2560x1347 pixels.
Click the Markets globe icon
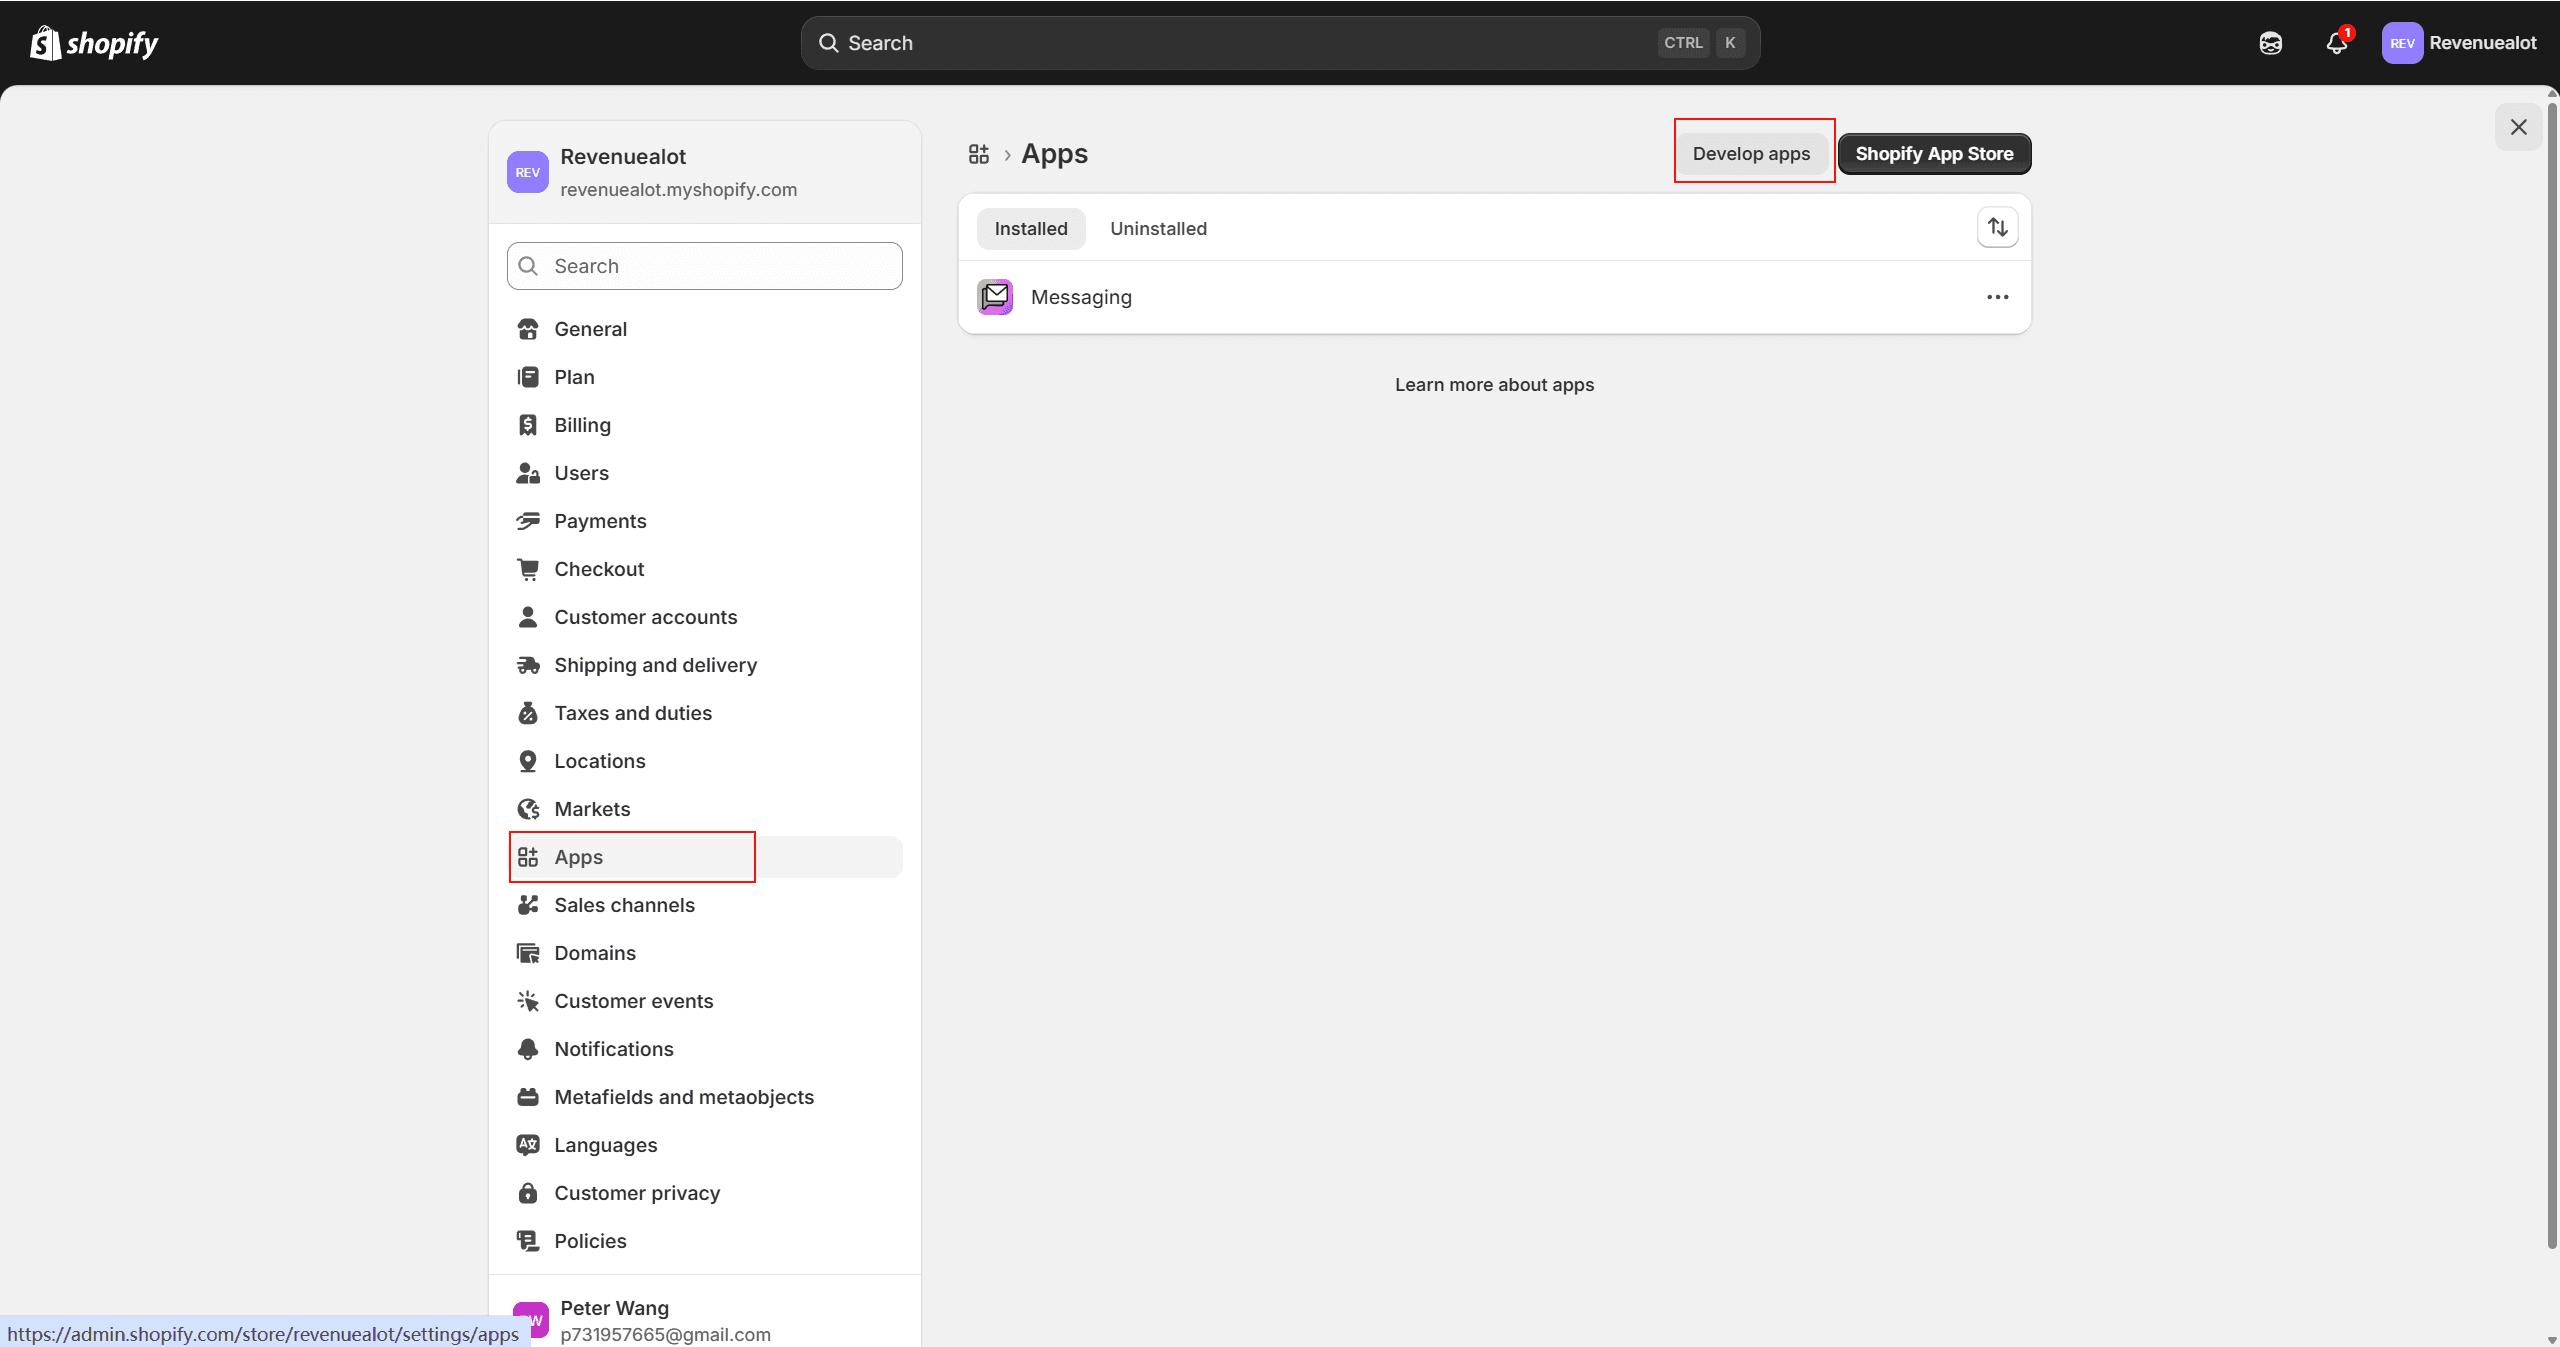(528, 809)
